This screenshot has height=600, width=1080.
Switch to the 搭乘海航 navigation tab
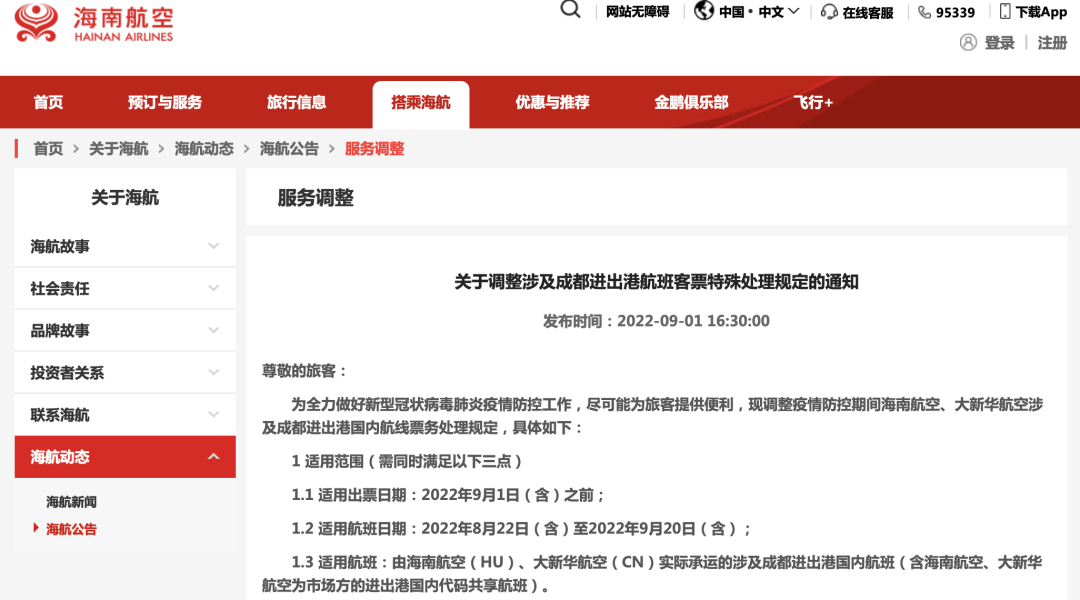(x=421, y=102)
